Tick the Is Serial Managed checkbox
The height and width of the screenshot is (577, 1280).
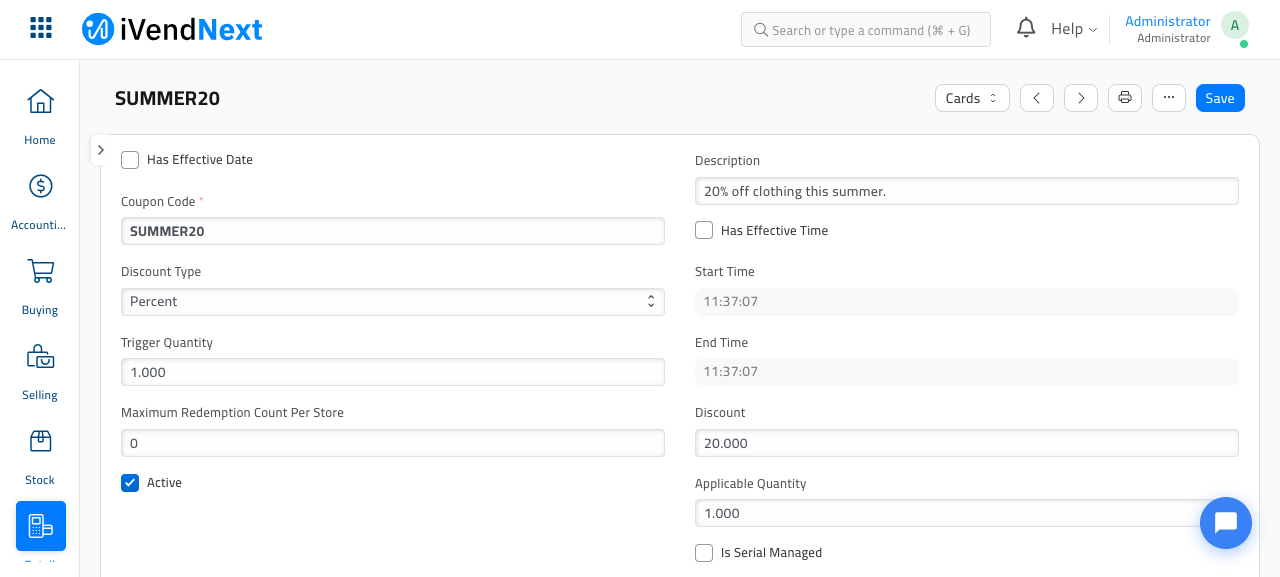pyautogui.click(x=704, y=553)
